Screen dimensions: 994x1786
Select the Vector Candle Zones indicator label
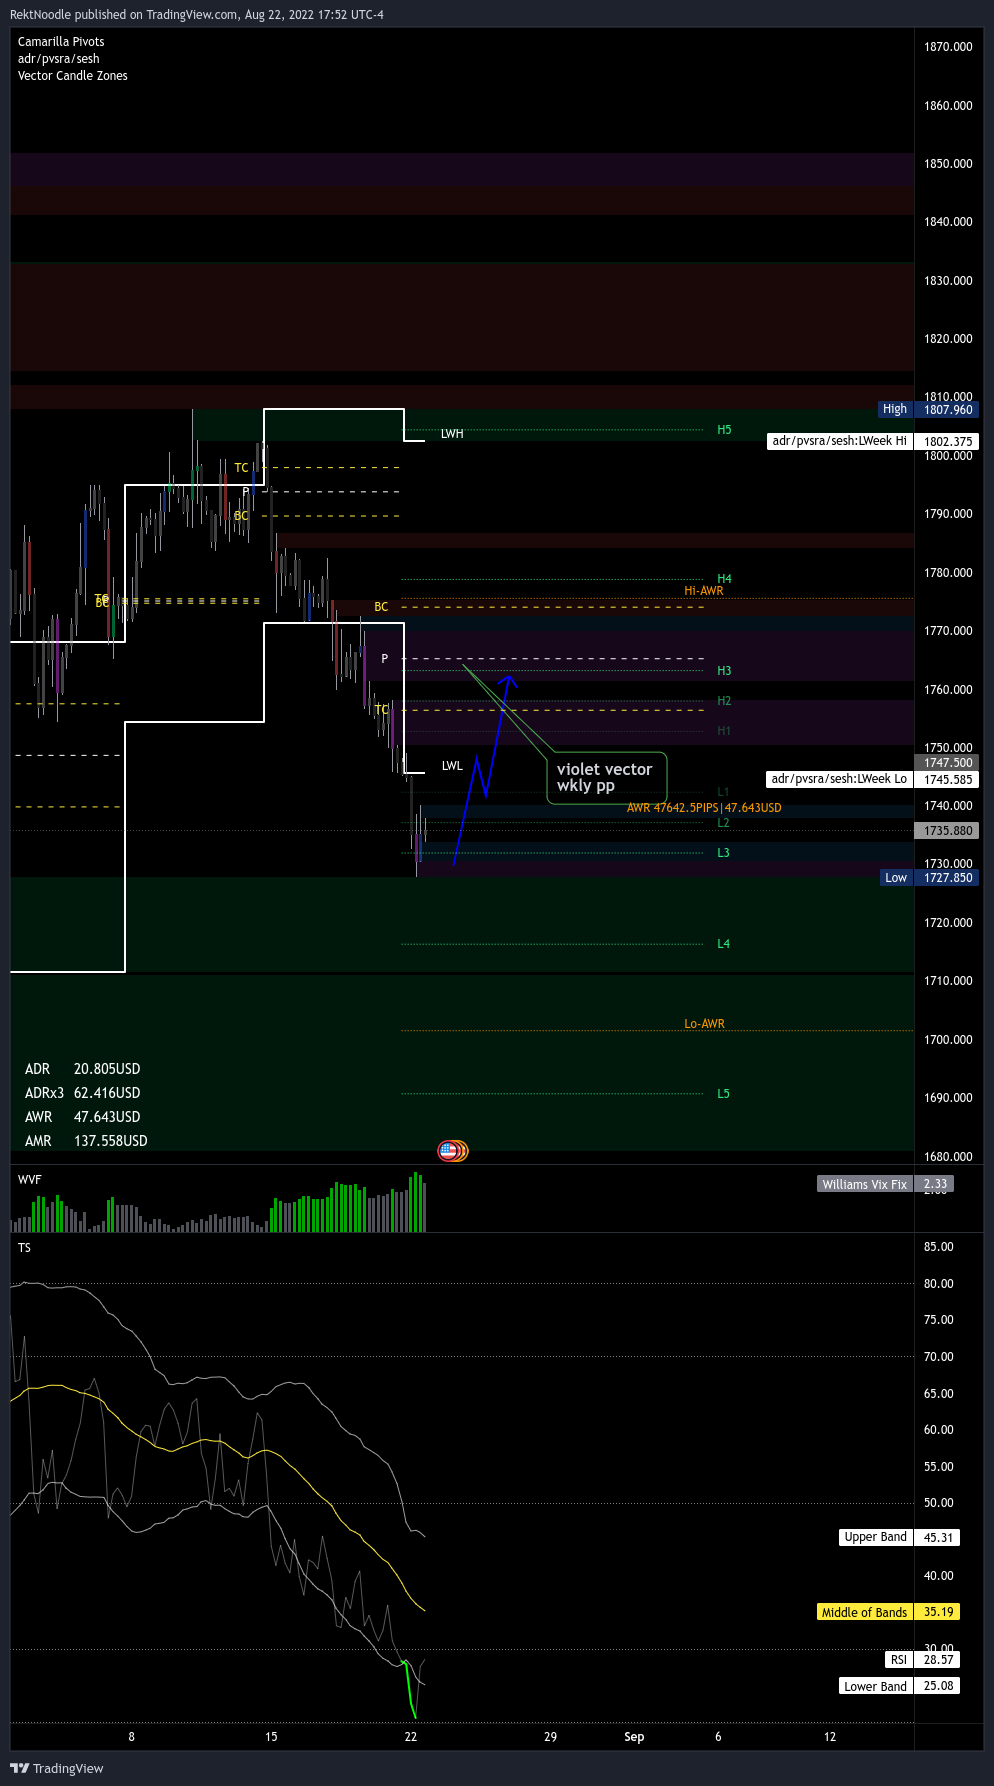pyautogui.click(x=73, y=76)
